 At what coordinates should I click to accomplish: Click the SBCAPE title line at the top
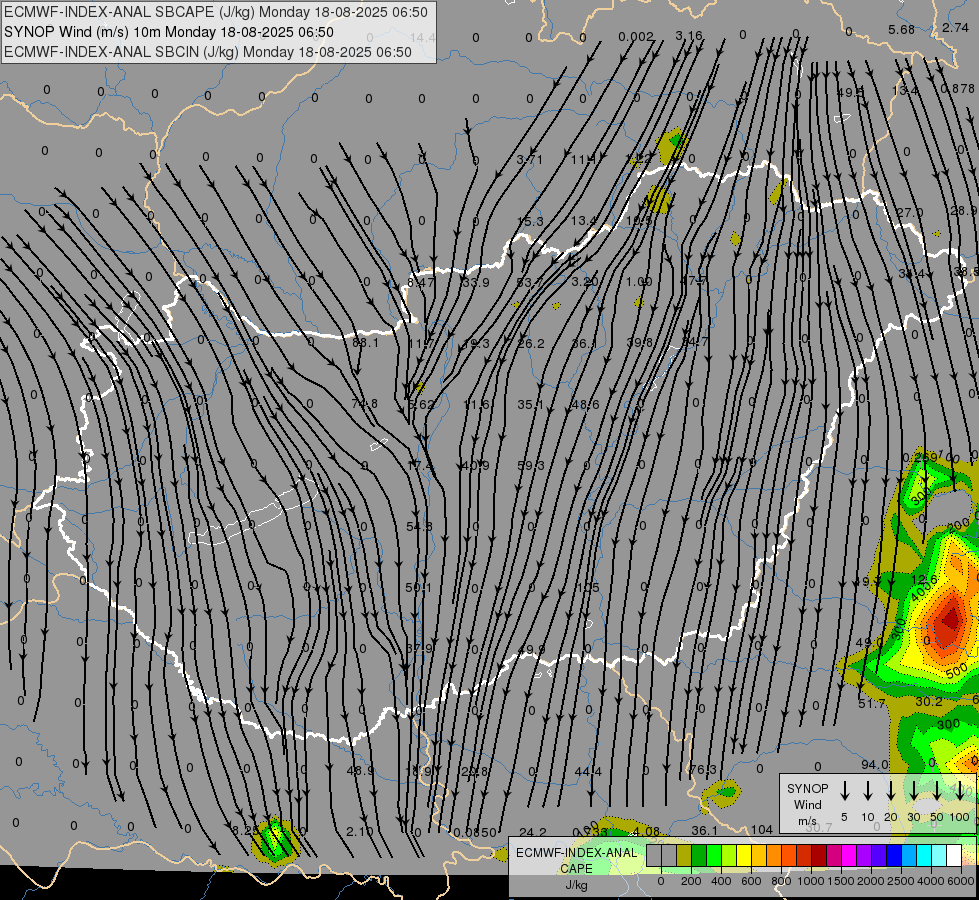[x=216, y=12]
